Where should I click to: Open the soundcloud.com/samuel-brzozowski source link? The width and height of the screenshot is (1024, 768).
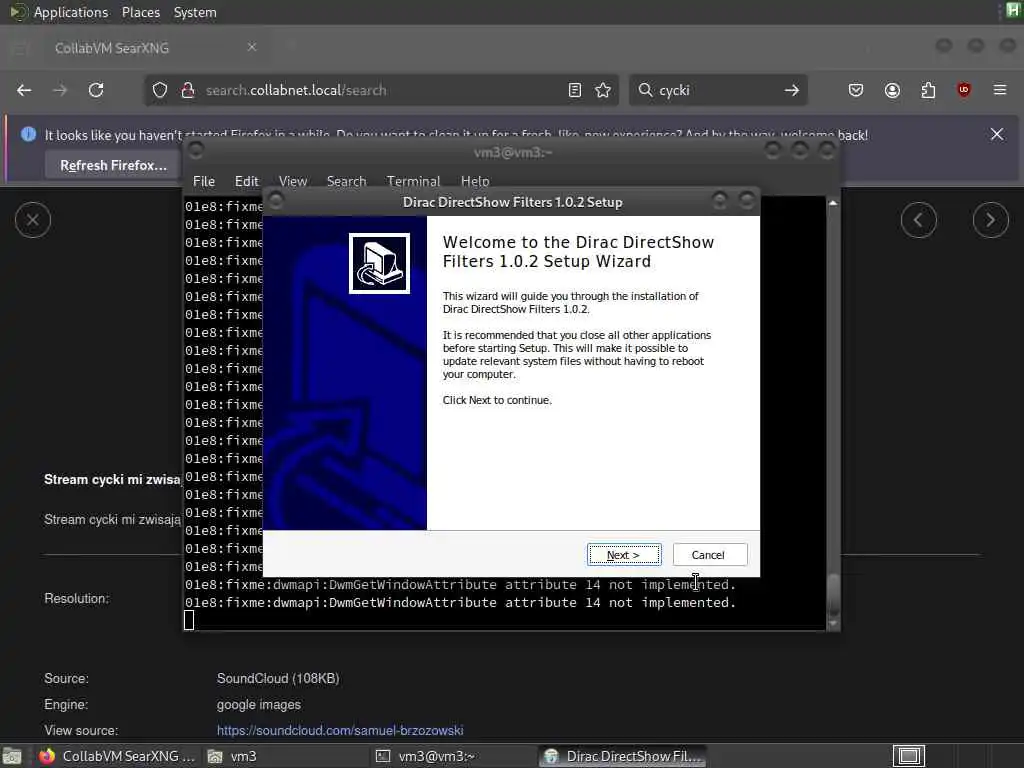coord(340,730)
